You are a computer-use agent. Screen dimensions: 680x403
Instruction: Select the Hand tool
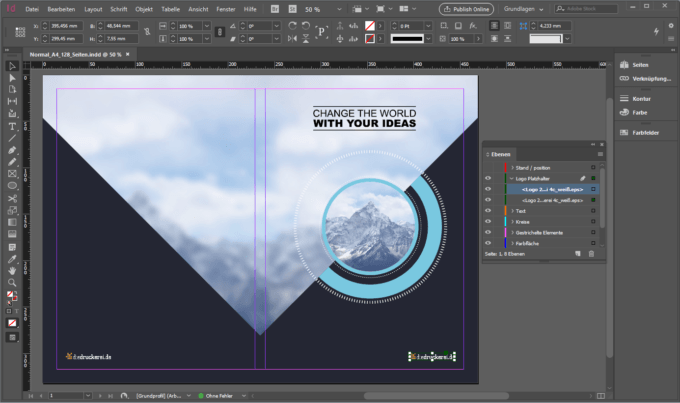(x=12, y=271)
